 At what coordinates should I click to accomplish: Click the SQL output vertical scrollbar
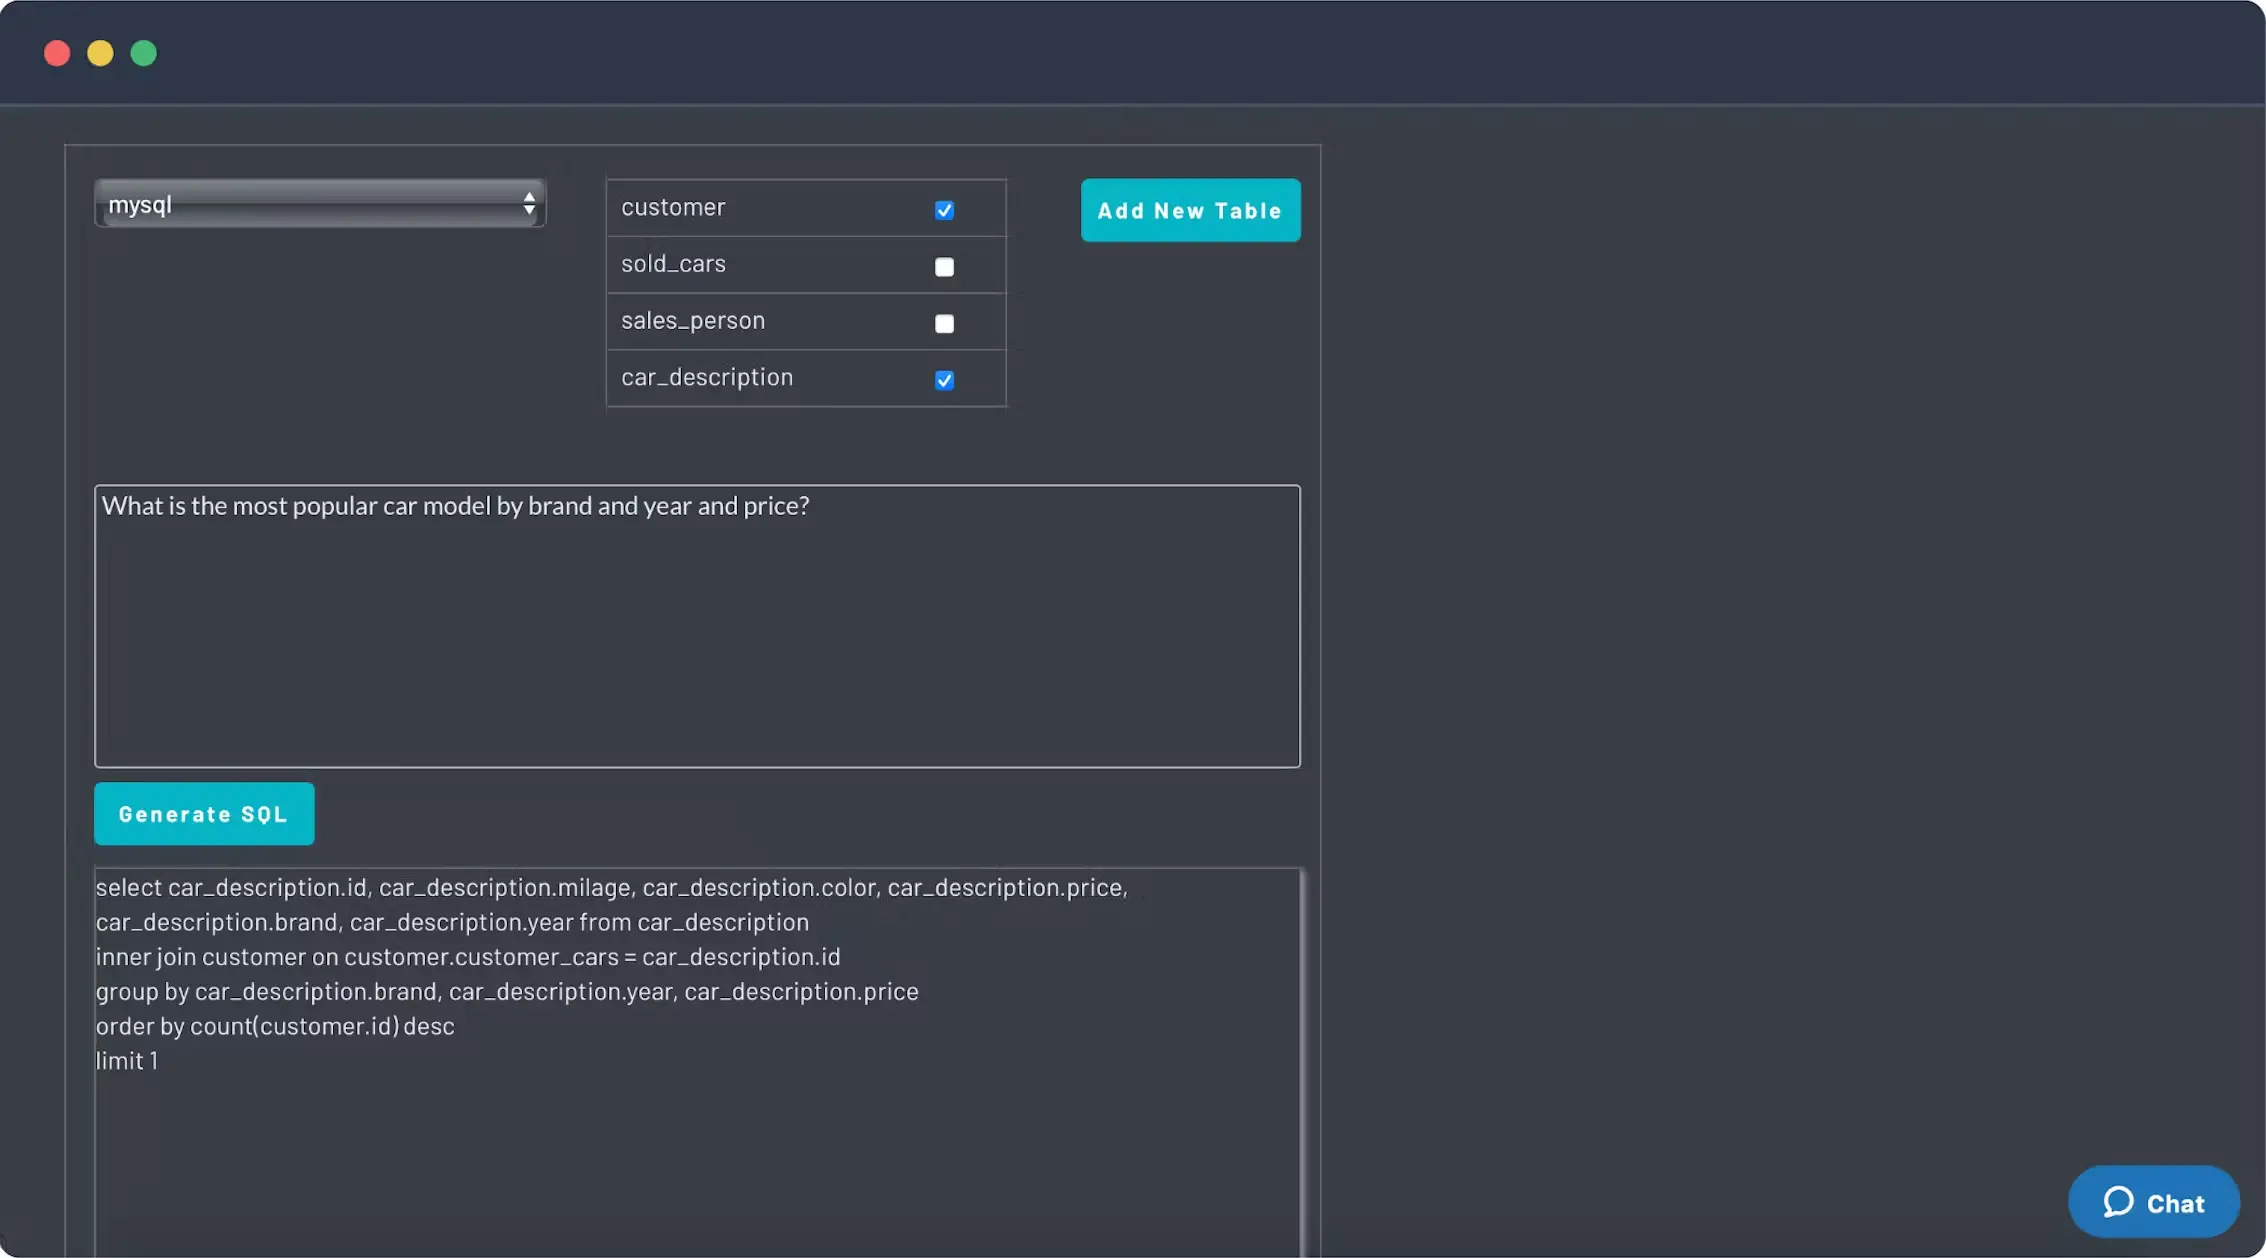point(1302,1060)
